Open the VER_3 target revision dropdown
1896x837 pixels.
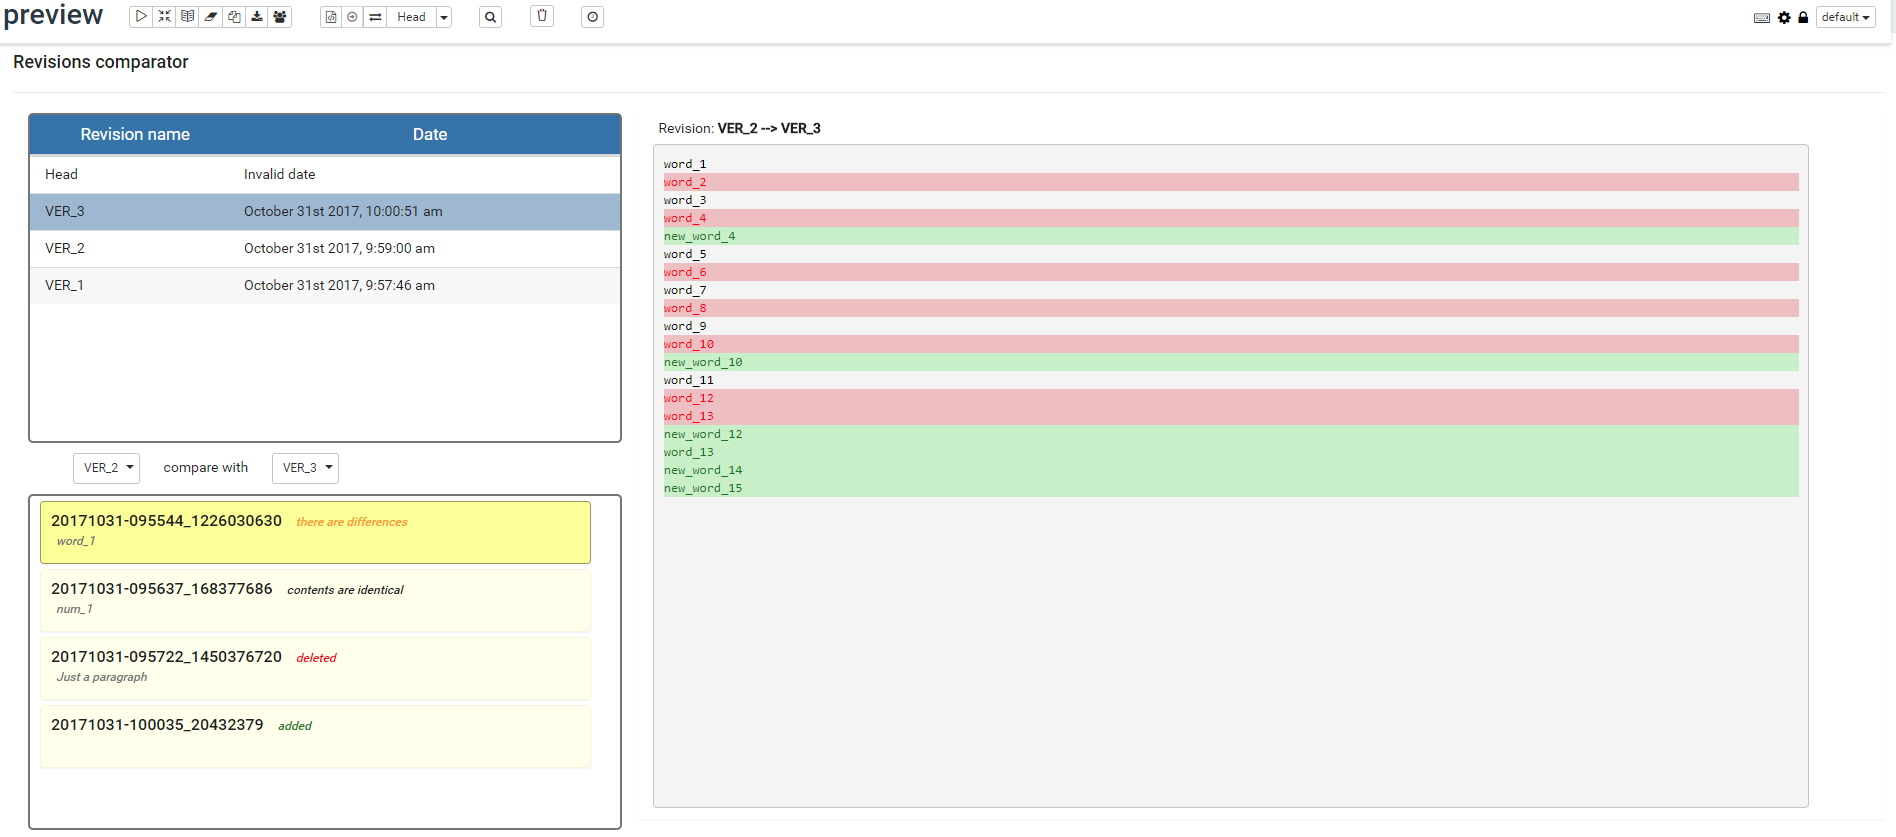(x=306, y=468)
